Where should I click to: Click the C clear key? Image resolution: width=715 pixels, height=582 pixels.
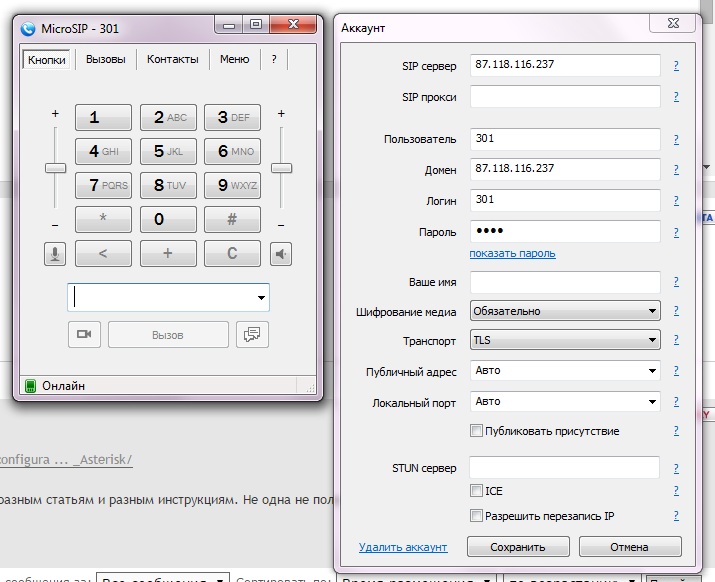click(x=232, y=253)
